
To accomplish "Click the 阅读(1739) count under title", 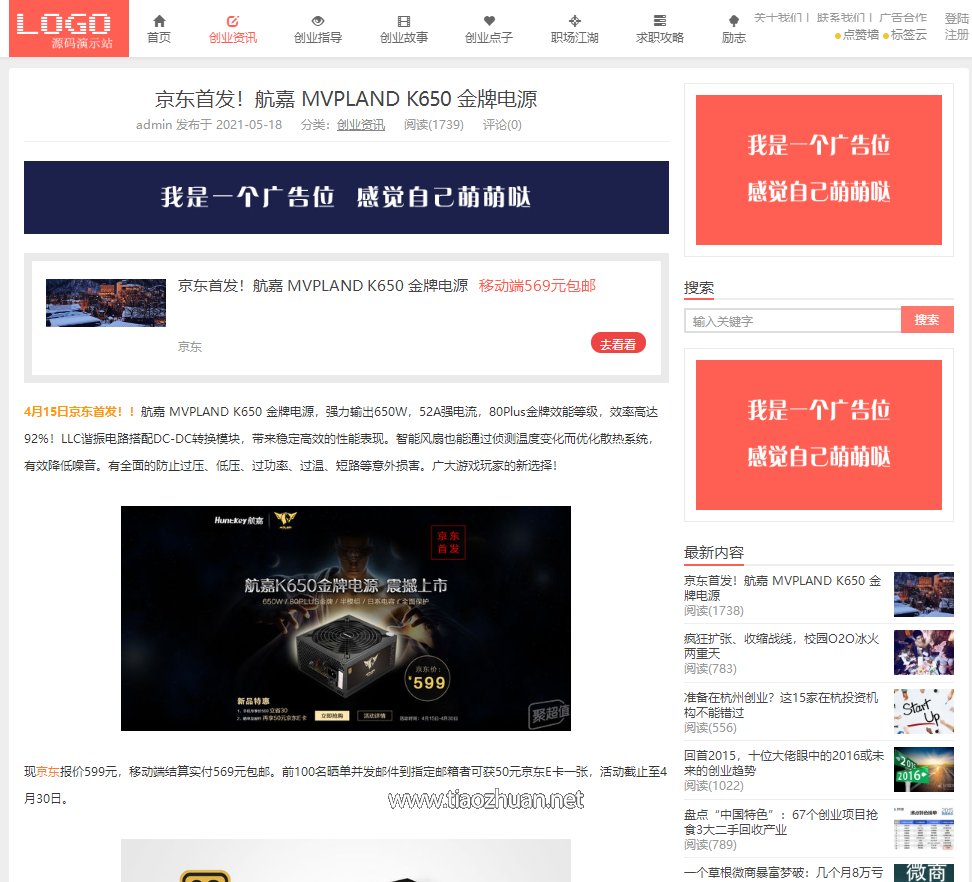I will click(434, 125).
